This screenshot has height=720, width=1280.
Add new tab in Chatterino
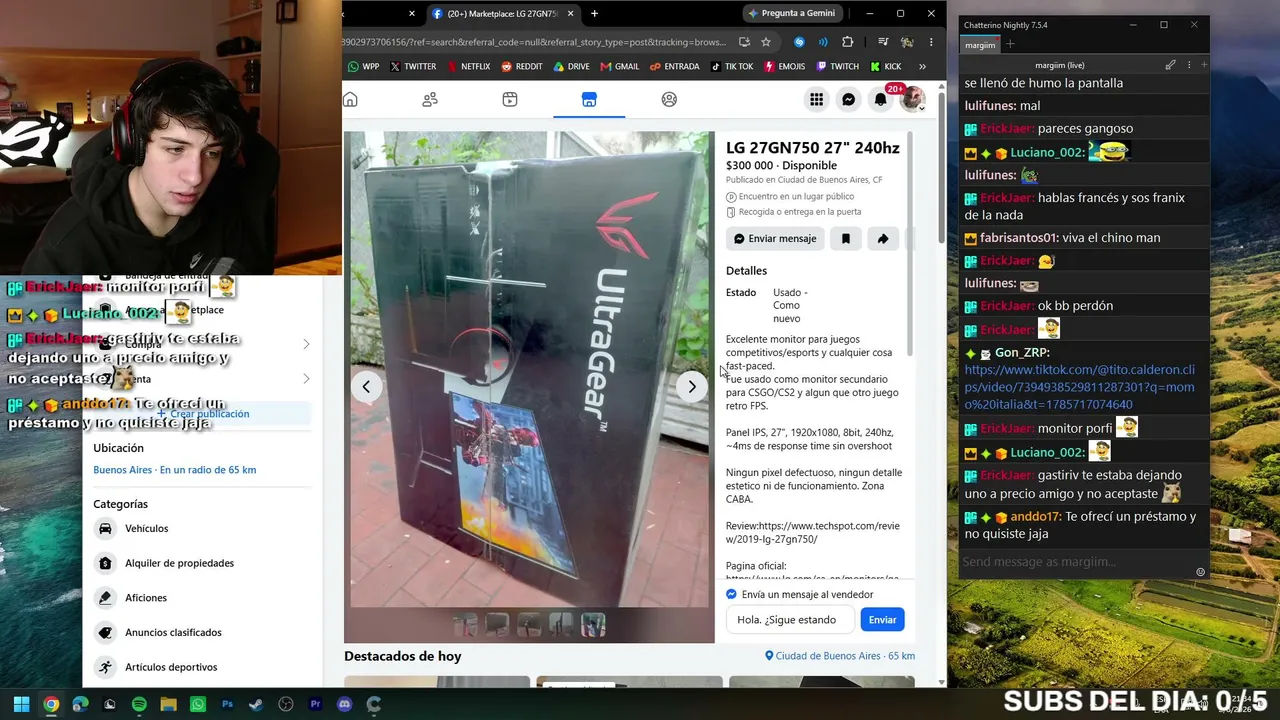tap(1010, 45)
